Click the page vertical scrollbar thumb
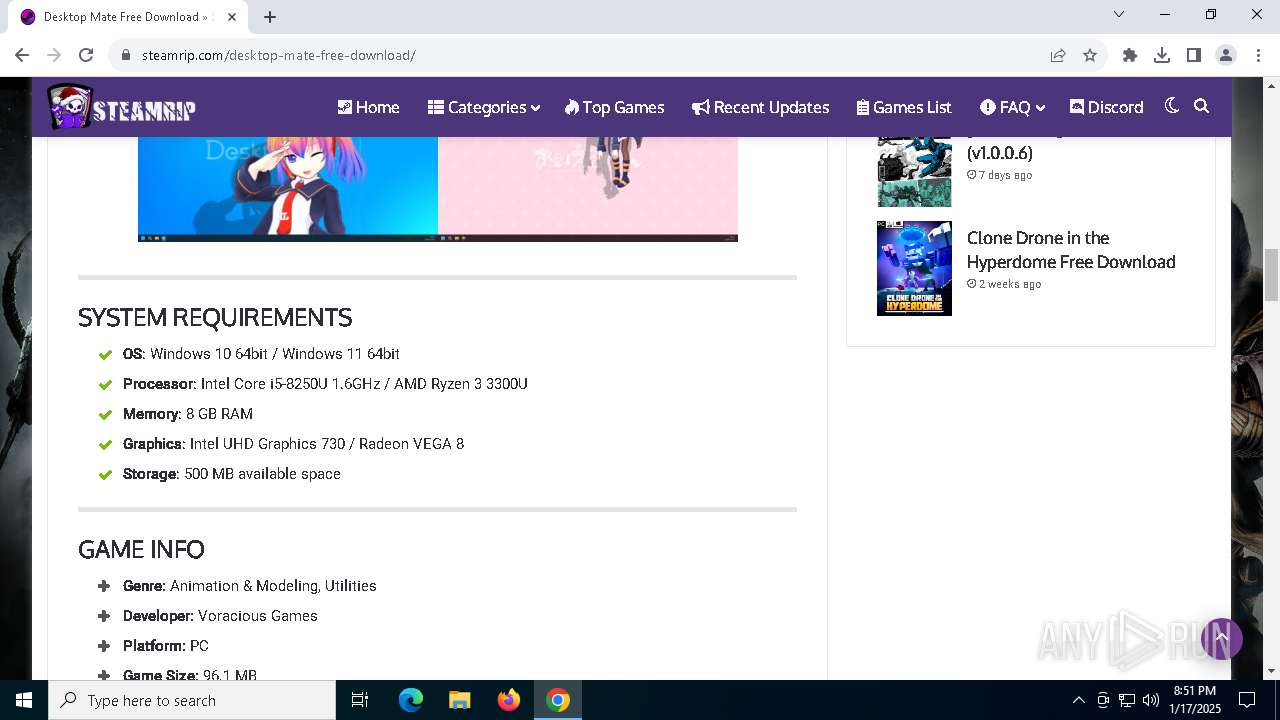The height and width of the screenshot is (720, 1280). point(1271,275)
